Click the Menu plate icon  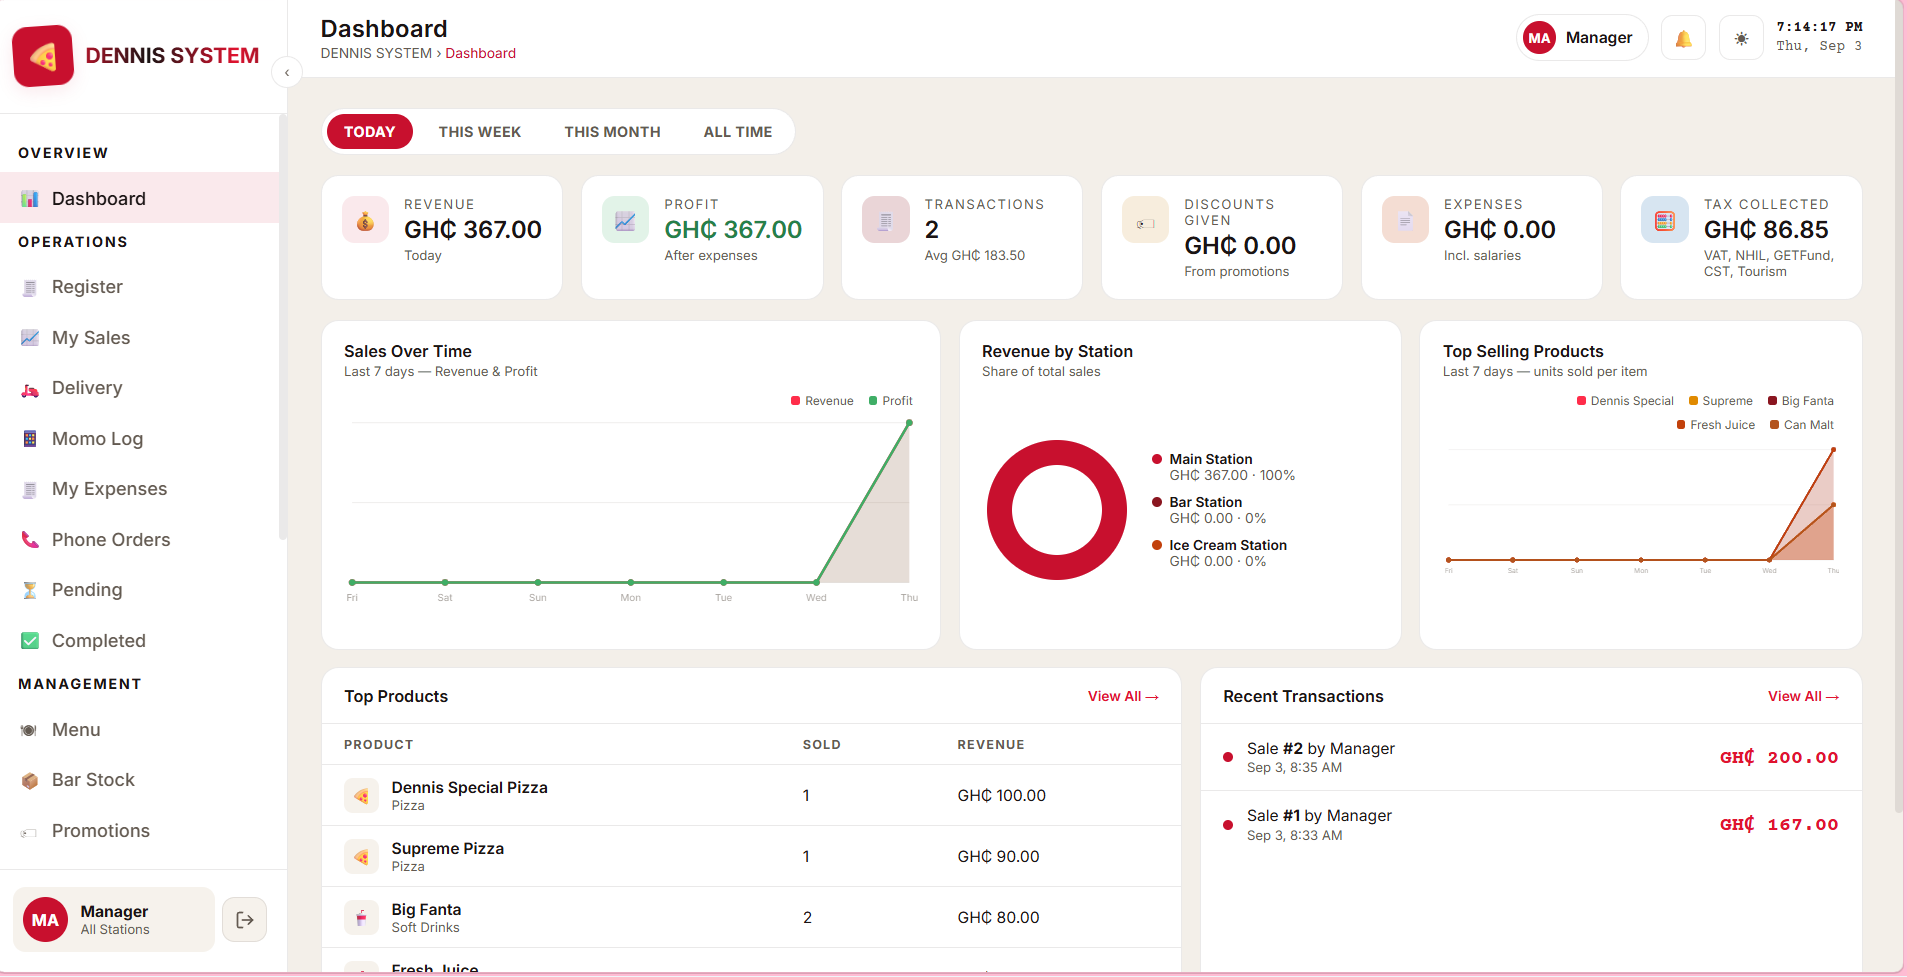pyautogui.click(x=30, y=730)
